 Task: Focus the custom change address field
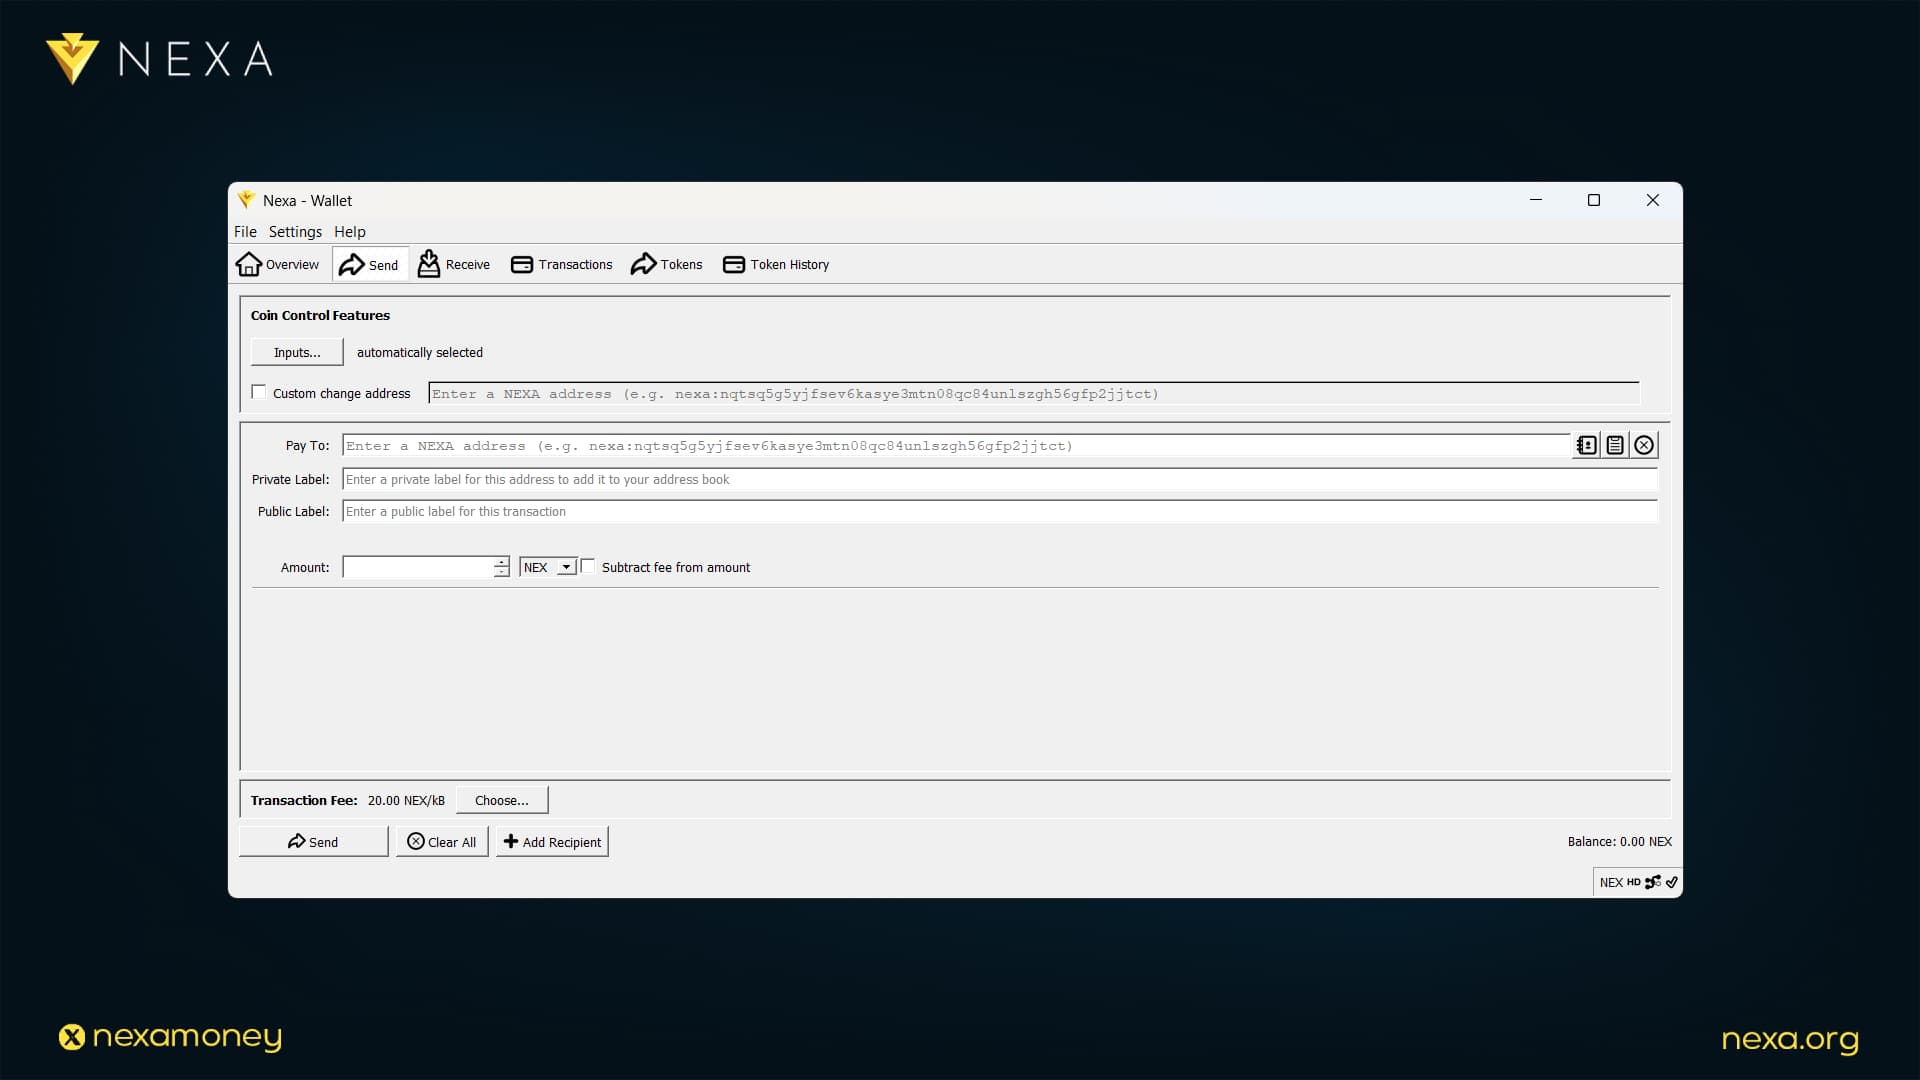coord(1034,394)
